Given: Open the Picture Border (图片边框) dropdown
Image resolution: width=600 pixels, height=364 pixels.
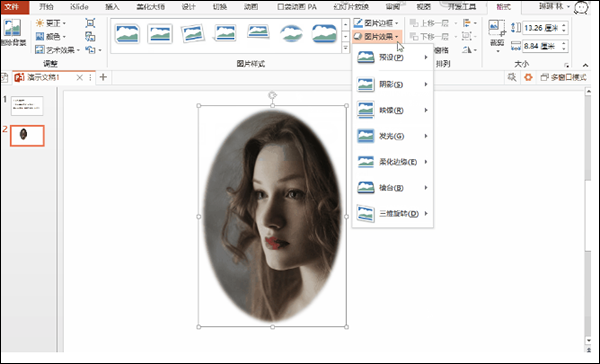Looking at the screenshot, I should 377,23.
